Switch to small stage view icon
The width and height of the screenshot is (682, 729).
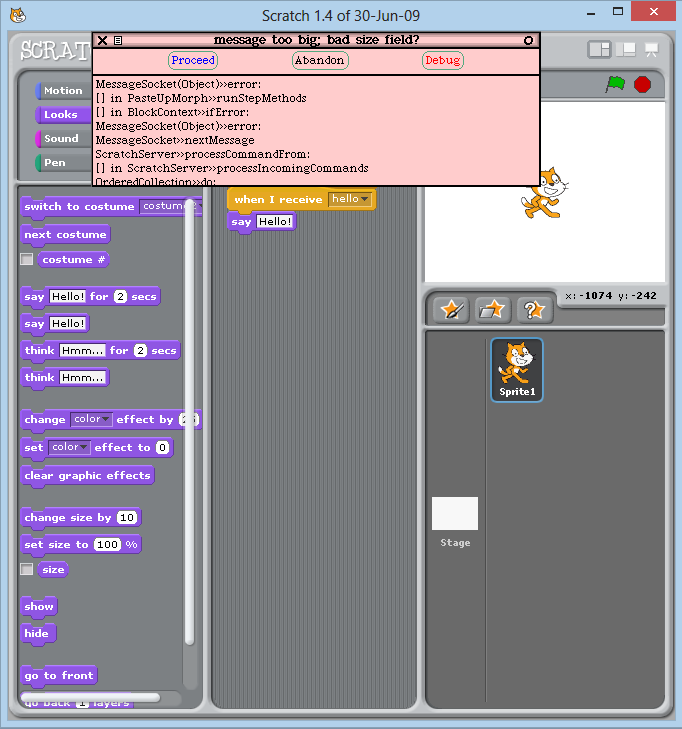(x=599, y=49)
